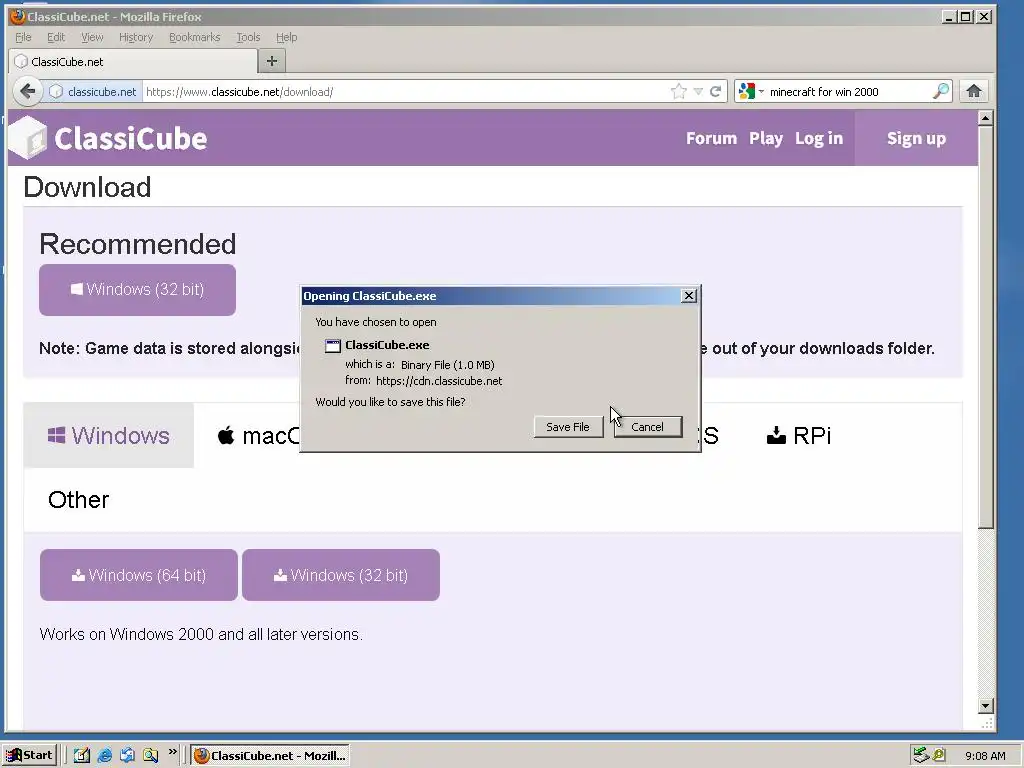Viewport: 1024px width, 768px height.
Task: Click Save File in download dialog
Action: 568,426
